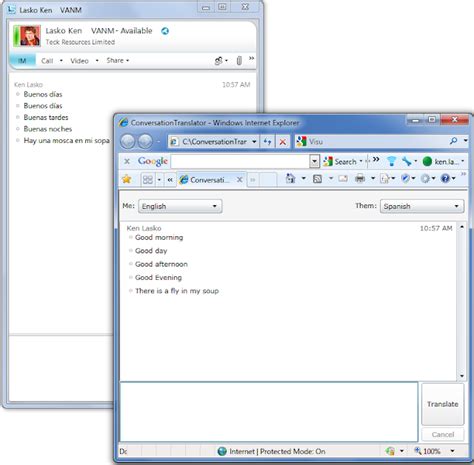The image size is (474, 465).
Task: Click the Tools gear icon in IE
Action: coord(425,179)
